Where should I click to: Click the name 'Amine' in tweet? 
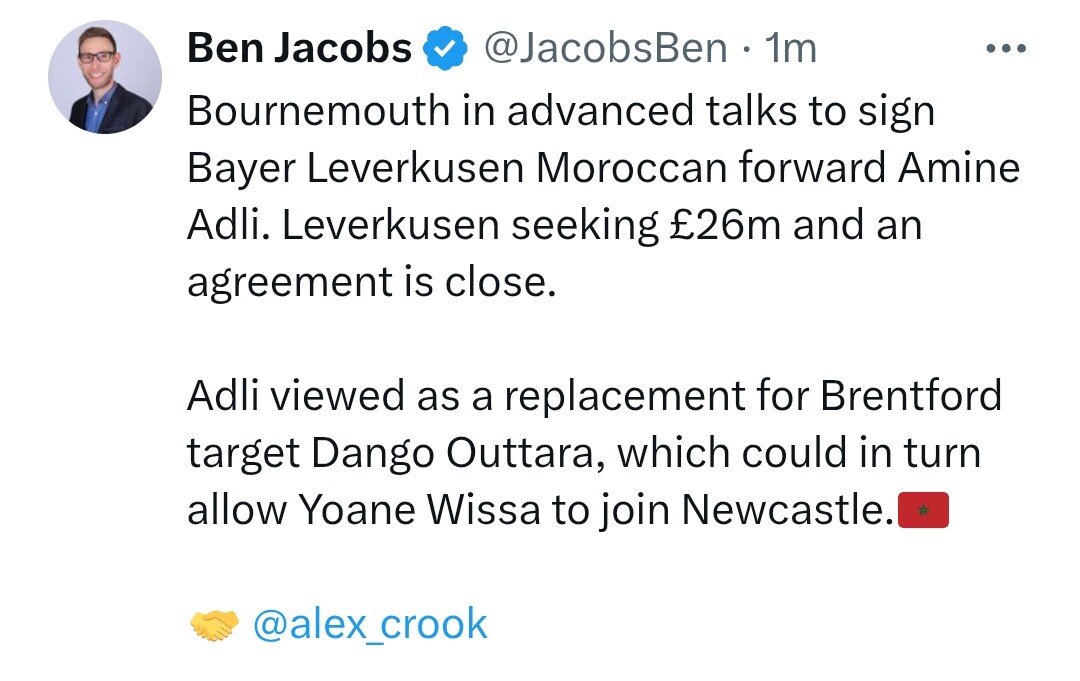pos(959,167)
